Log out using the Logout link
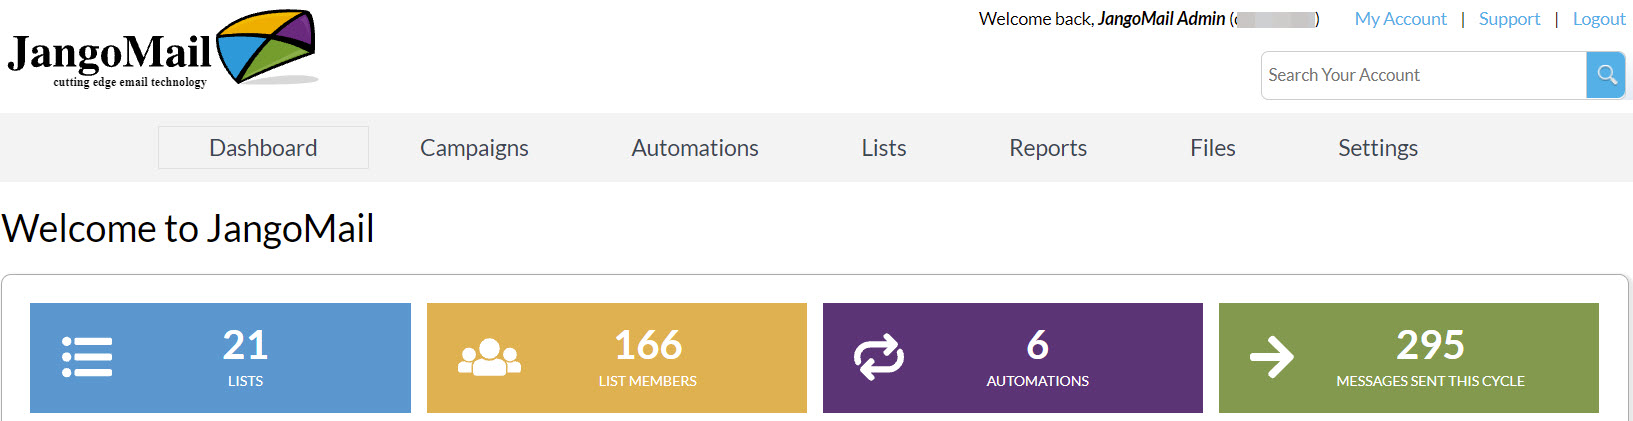The height and width of the screenshot is (421, 1633). [x=1598, y=19]
